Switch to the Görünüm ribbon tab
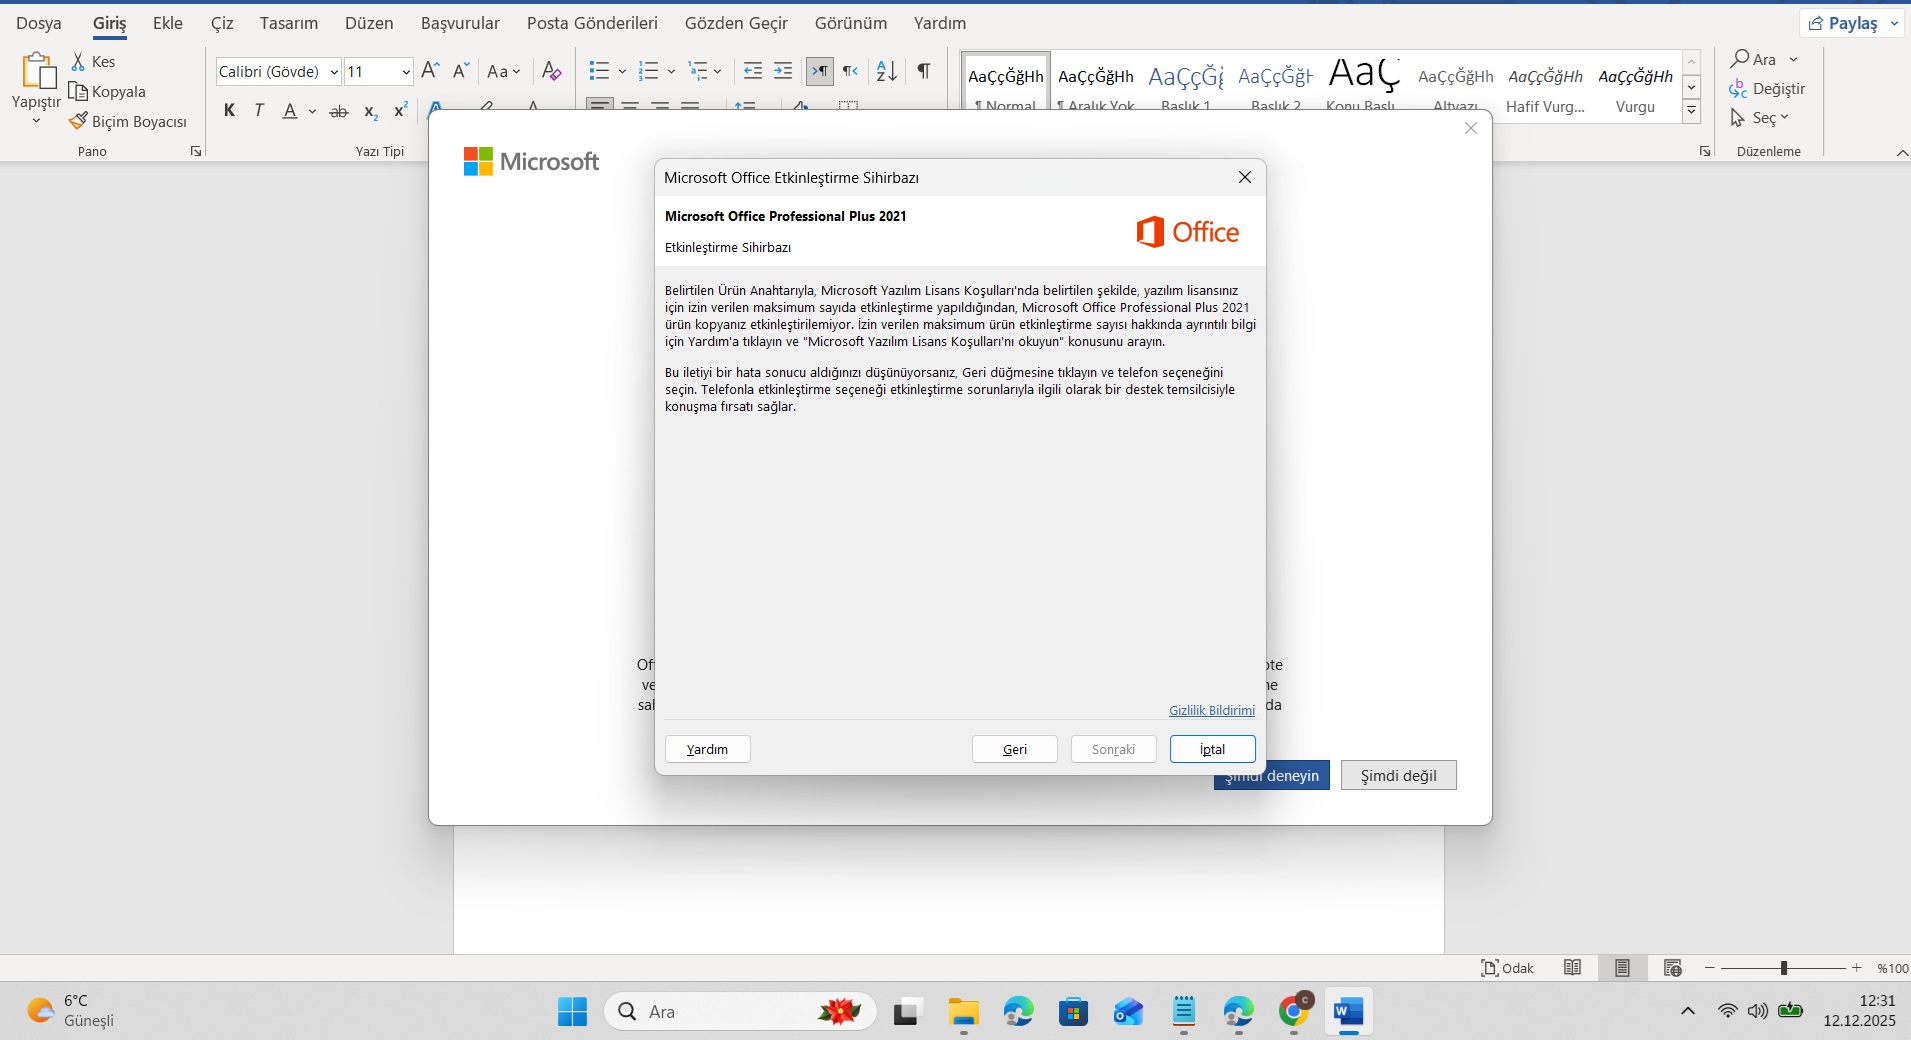 coord(851,23)
